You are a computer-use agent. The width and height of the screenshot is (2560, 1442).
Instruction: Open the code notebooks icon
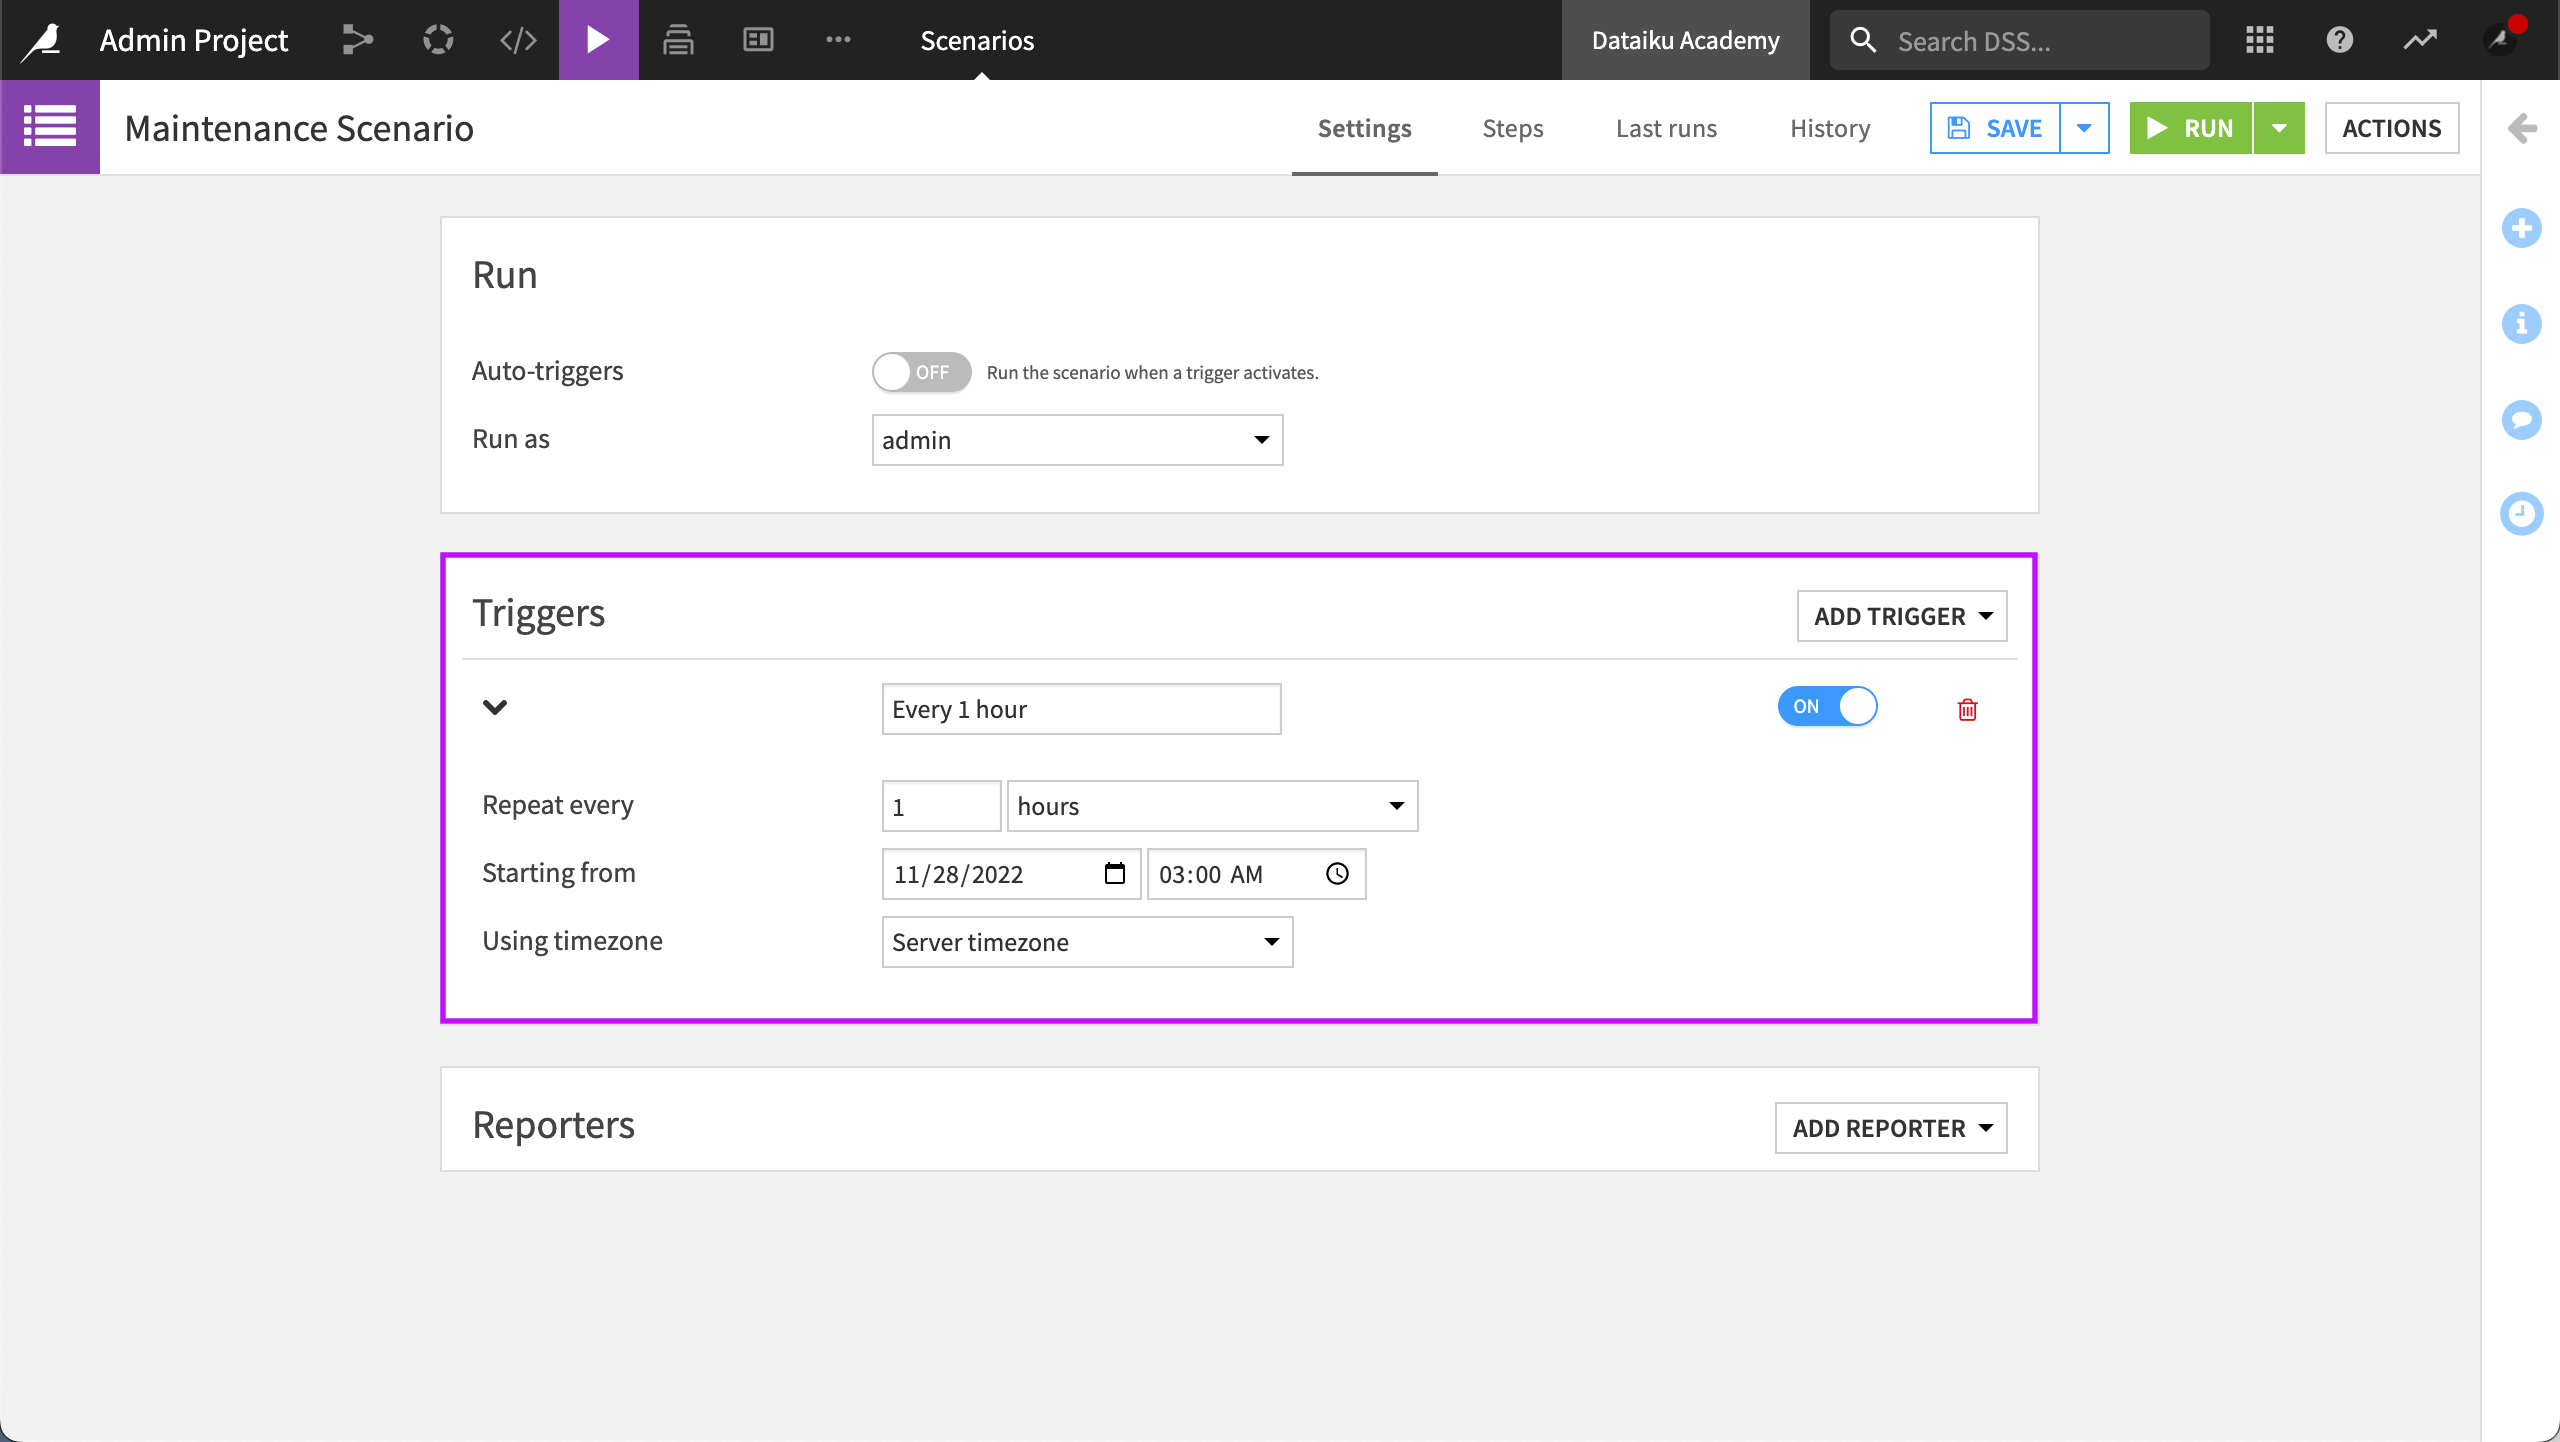[518, 40]
